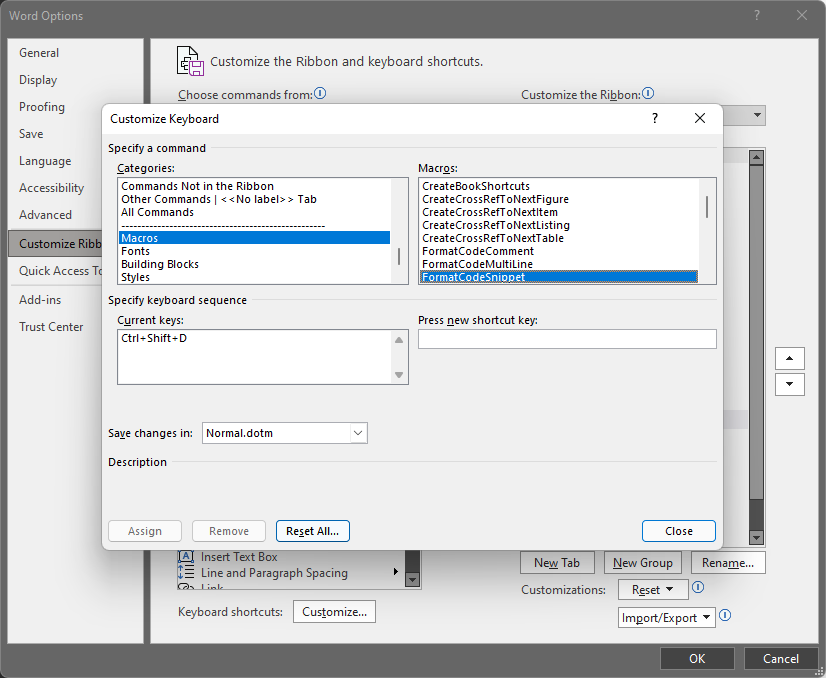Click the info icon next to Reset customizations
The height and width of the screenshot is (678, 826).
click(698, 587)
